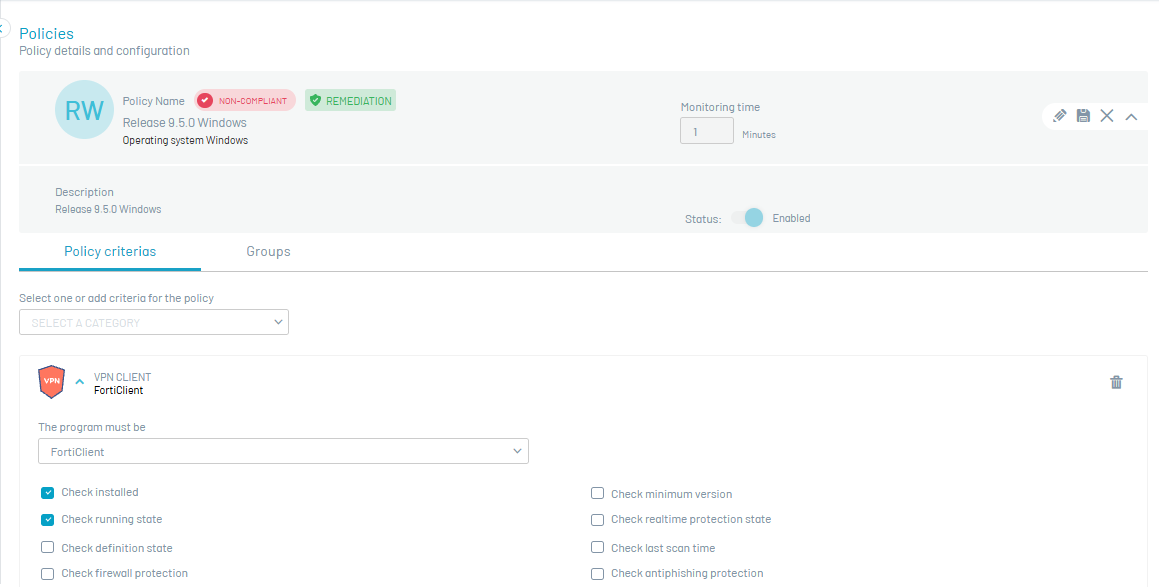
Task: Cancel editing with the X icon
Action: (x=1107, y=116)
